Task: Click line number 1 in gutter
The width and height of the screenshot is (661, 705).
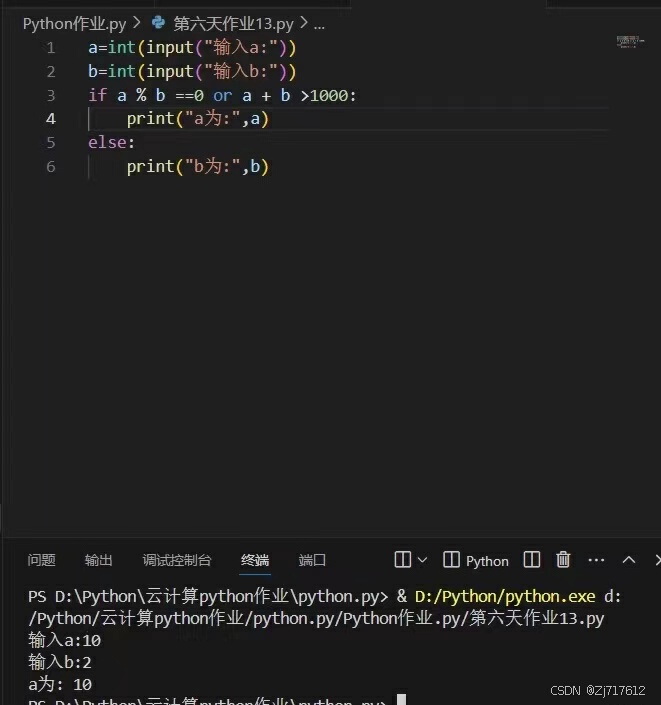Action: pos(51,48)
